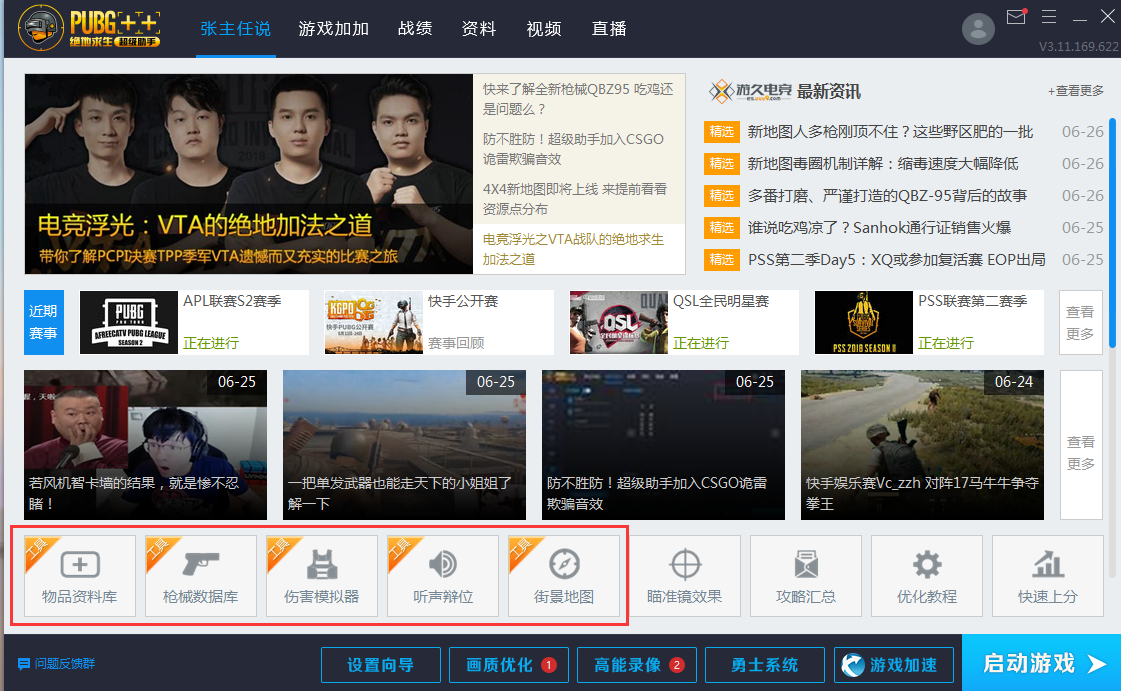Click the news panel vertical scrollbar
Screen dimensions: 1121x691
coord(1112,232)
